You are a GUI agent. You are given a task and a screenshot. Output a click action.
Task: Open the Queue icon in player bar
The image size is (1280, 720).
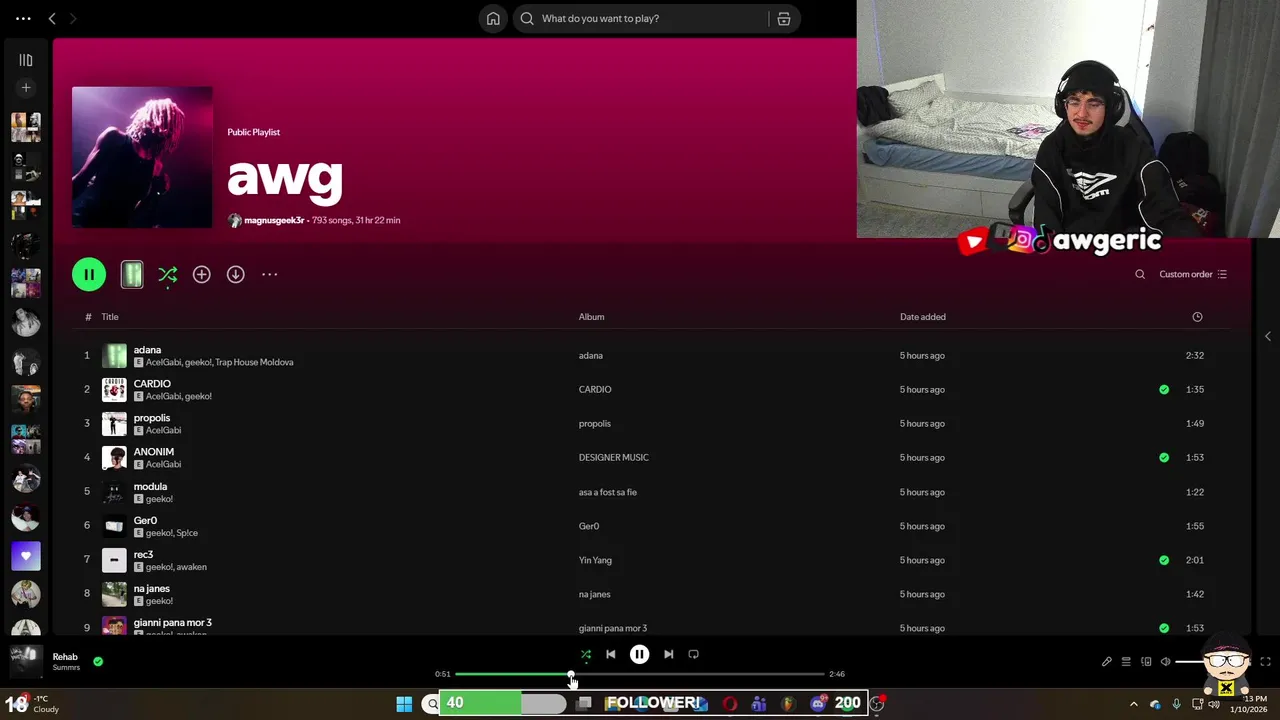coord(1126,661)
